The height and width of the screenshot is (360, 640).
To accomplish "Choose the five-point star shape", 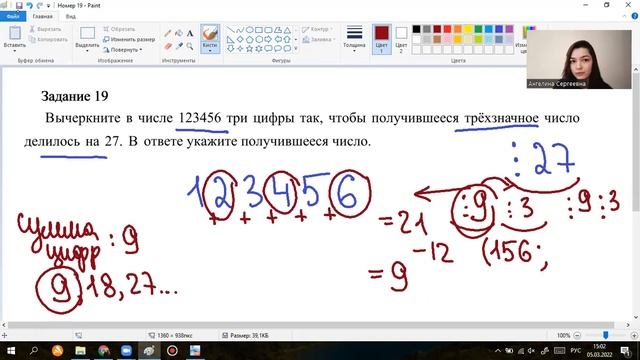I will point(249,49).
